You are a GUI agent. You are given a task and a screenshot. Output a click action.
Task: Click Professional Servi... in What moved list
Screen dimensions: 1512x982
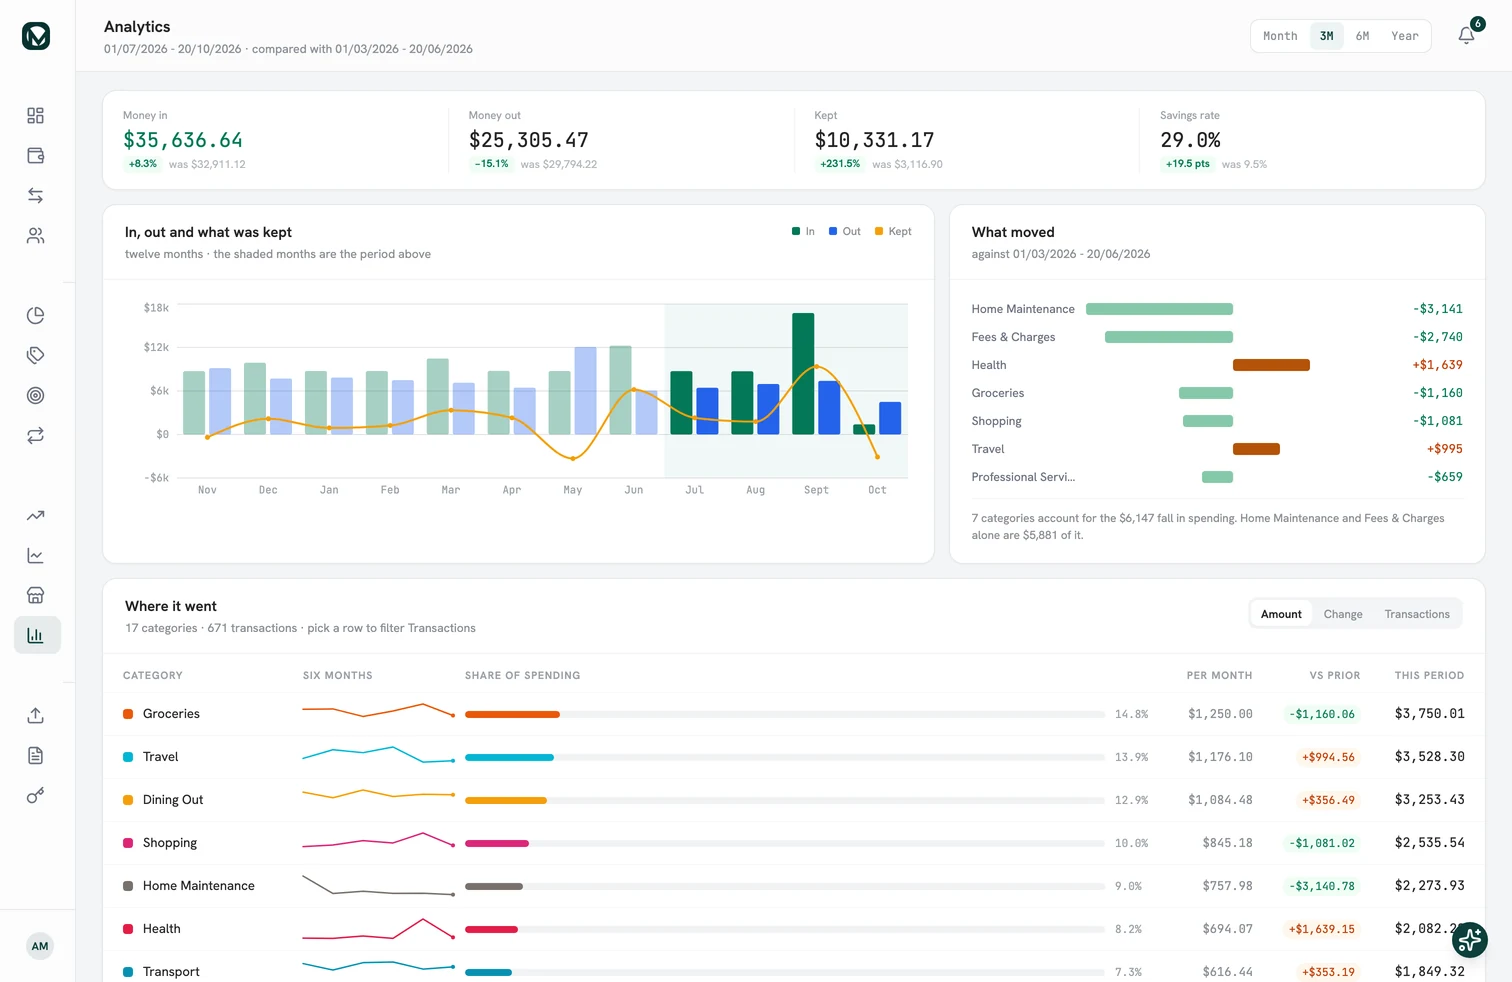click(1023, 477)
